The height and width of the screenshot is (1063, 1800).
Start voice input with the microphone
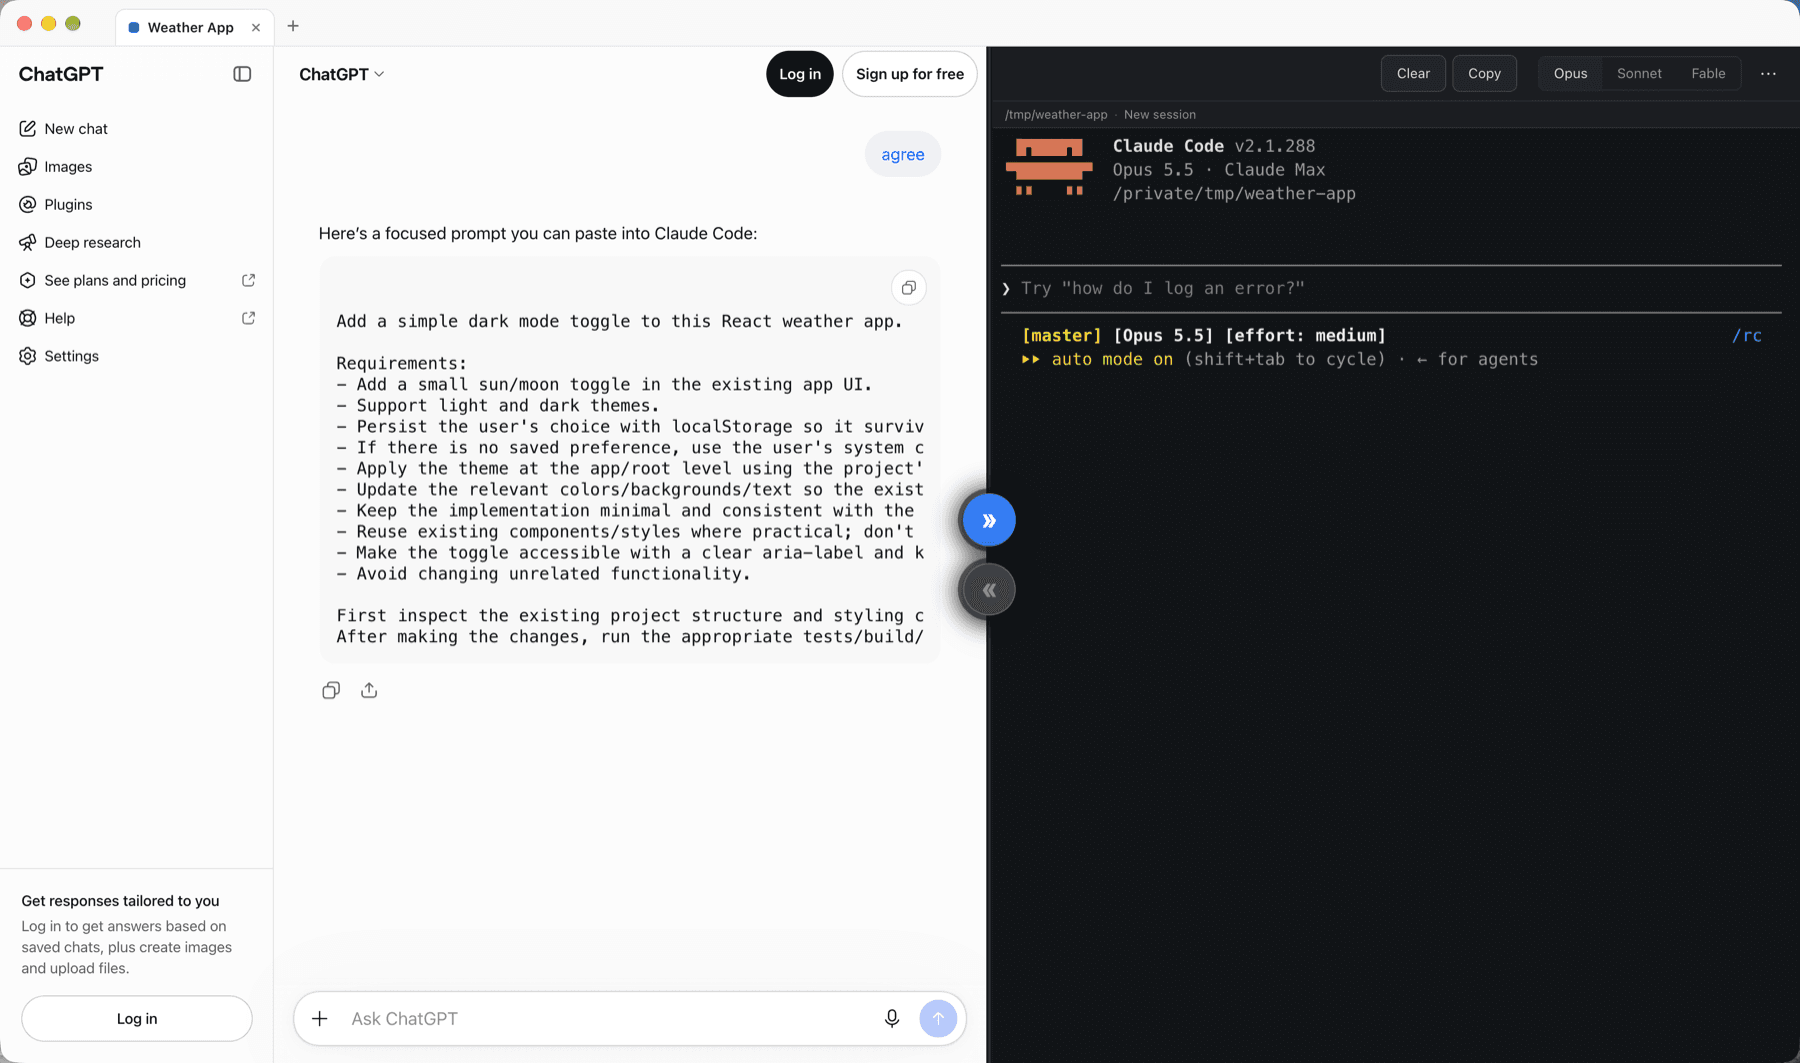pyautogui.click(x=892, y=1019)
